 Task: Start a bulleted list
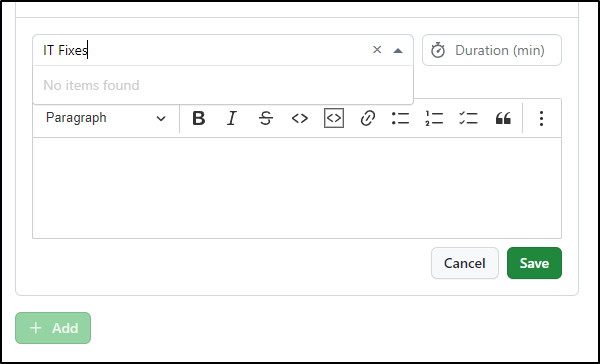tap(401, 118)
